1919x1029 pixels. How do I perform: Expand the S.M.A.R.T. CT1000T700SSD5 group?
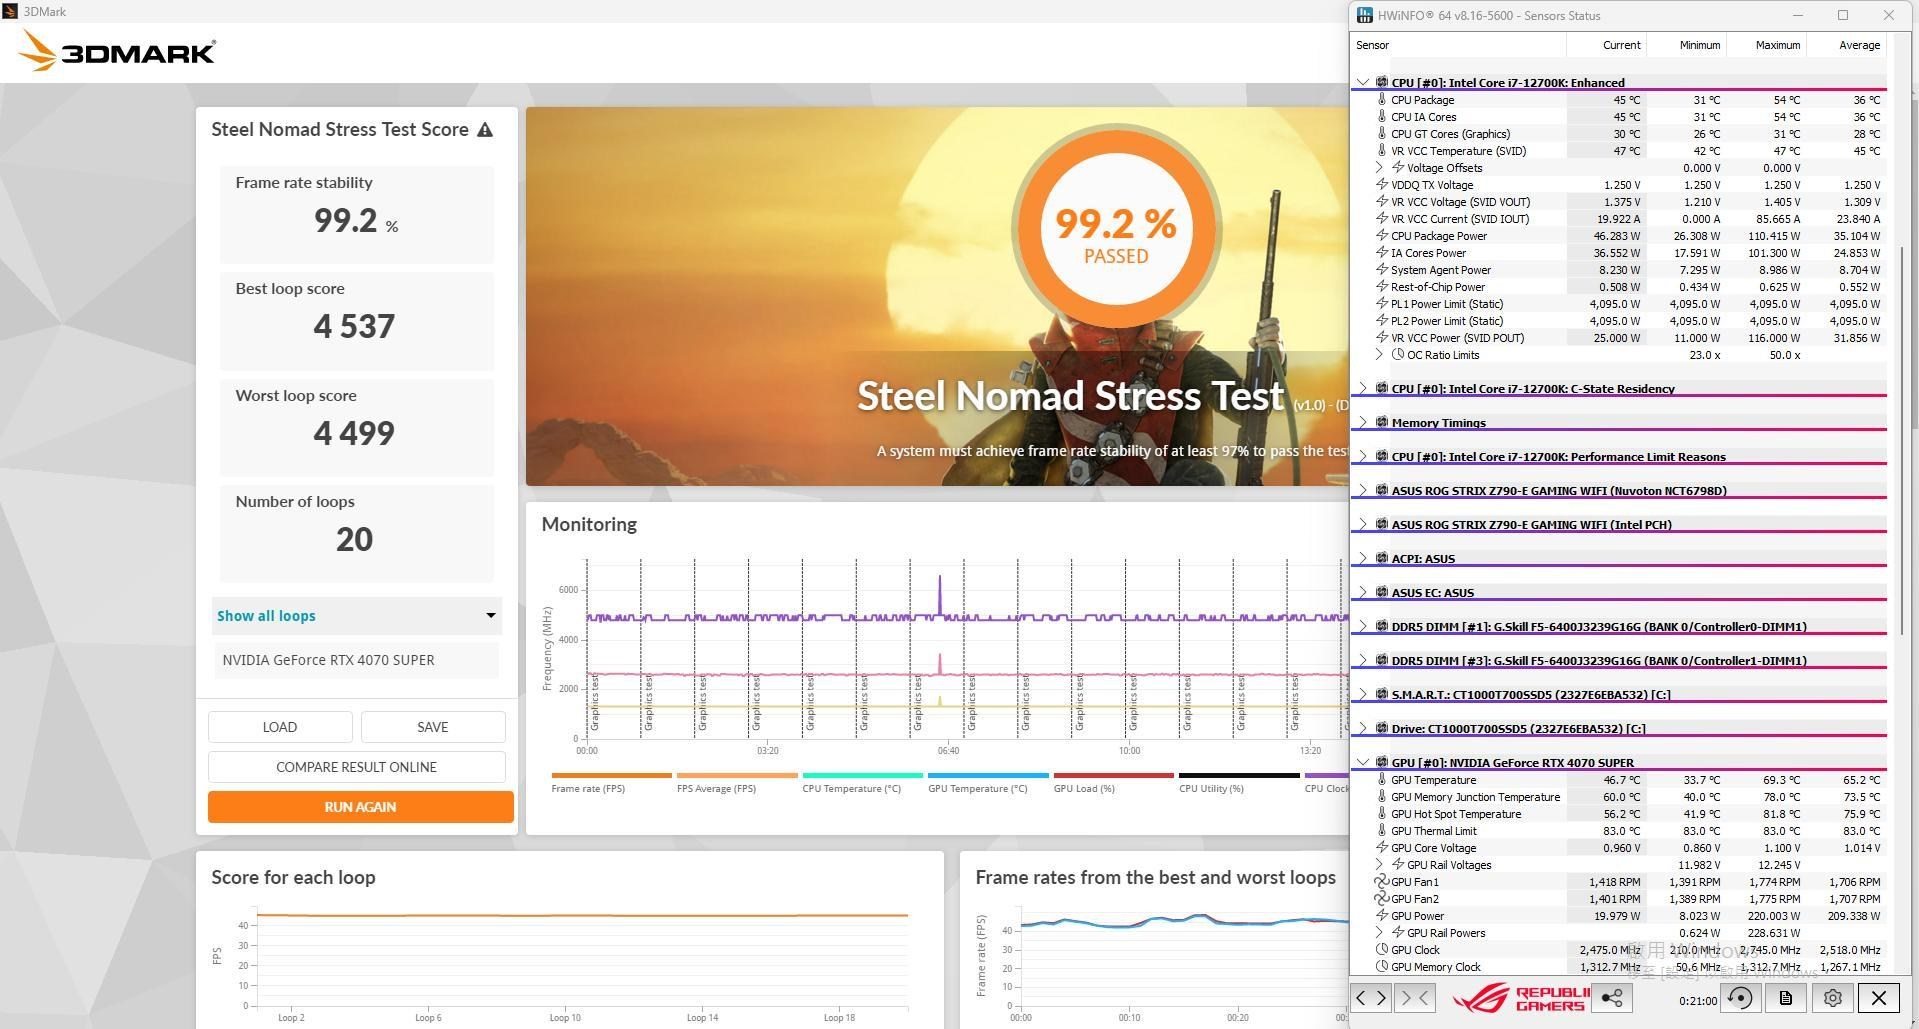(1363, 695)
